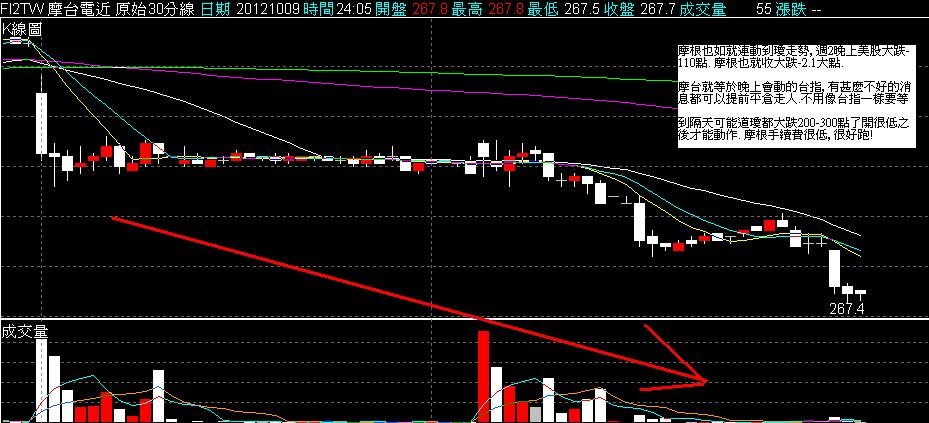
Task: Click the note line starting "摩根也如就連動"
Action: tap(791, 52)
